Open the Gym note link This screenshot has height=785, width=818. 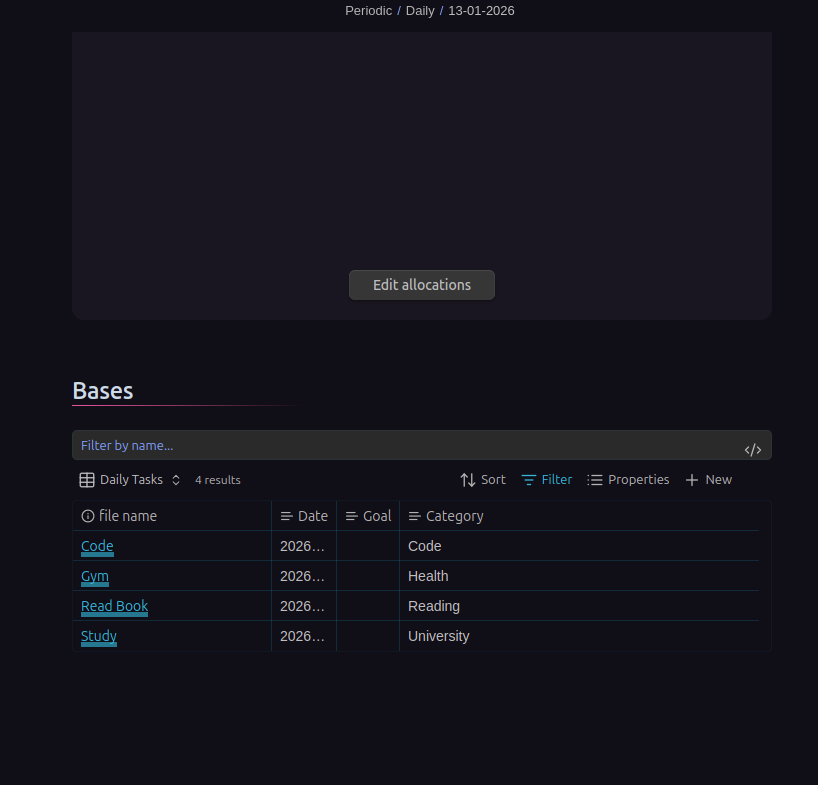(94, 576)
